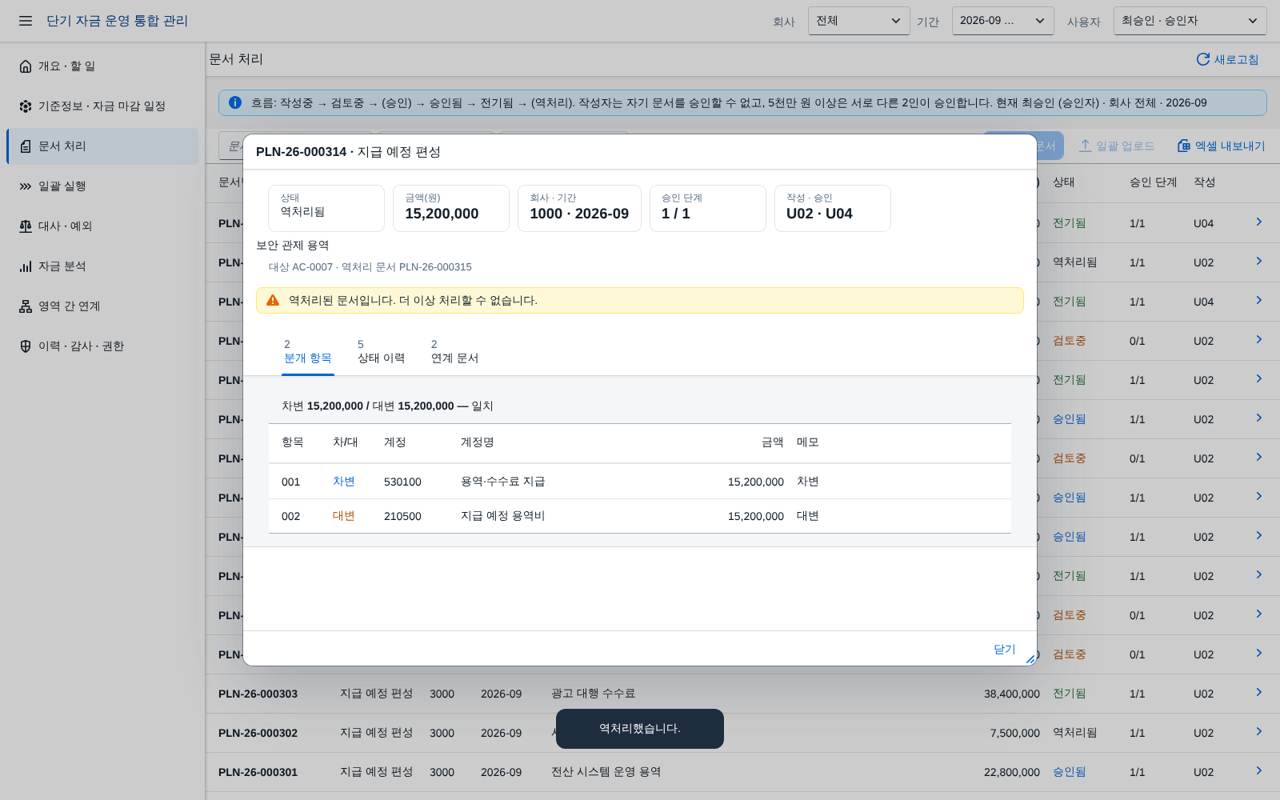Image resolution: width=1280 pixels, height=800 pixels.
Task: Click the 일괄 업로드 upload icon
Action: click(1085, 146)
